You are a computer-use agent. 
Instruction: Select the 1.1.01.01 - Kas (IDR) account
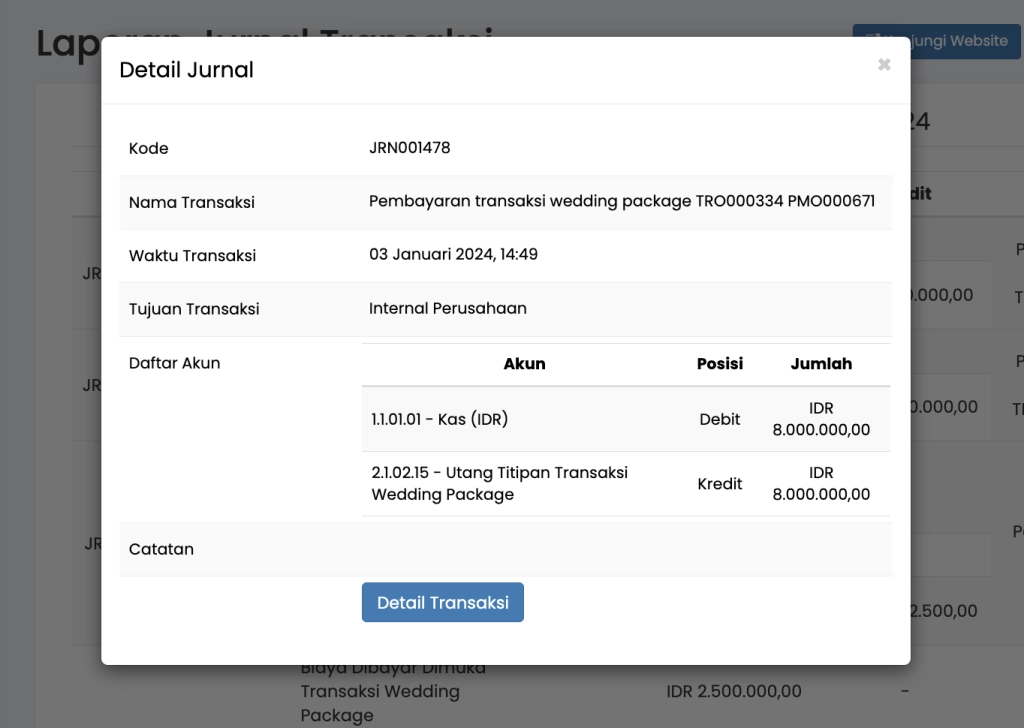[439, 419]
